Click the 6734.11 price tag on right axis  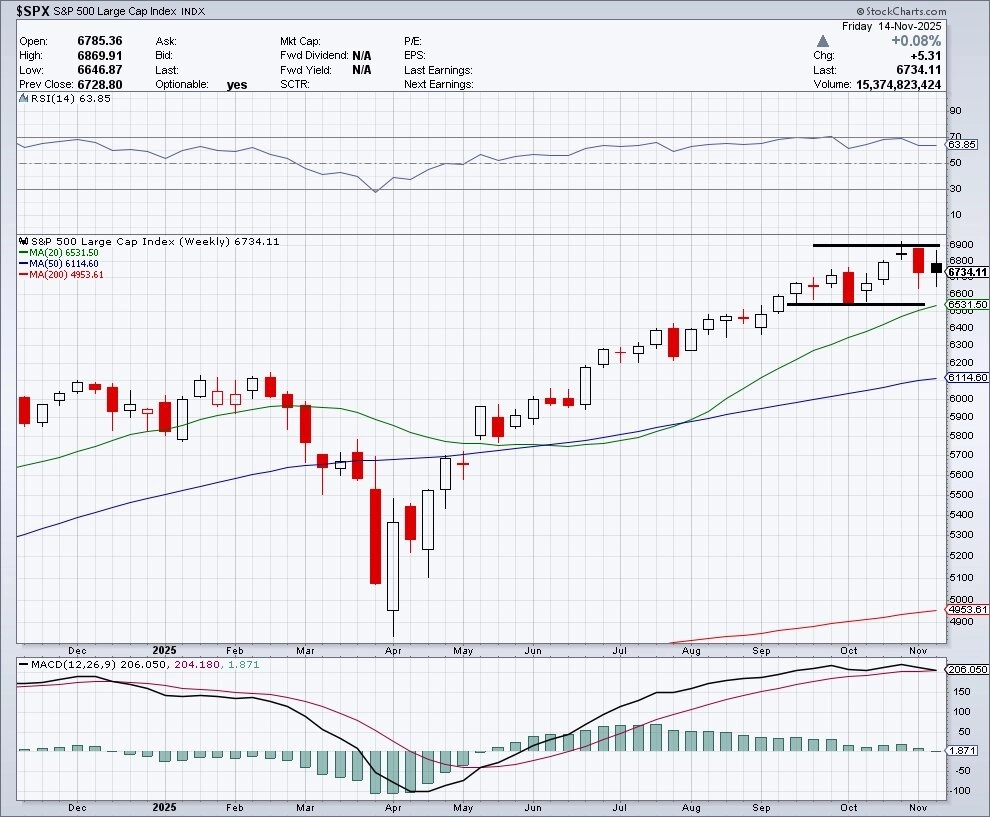tap(967, 272)
